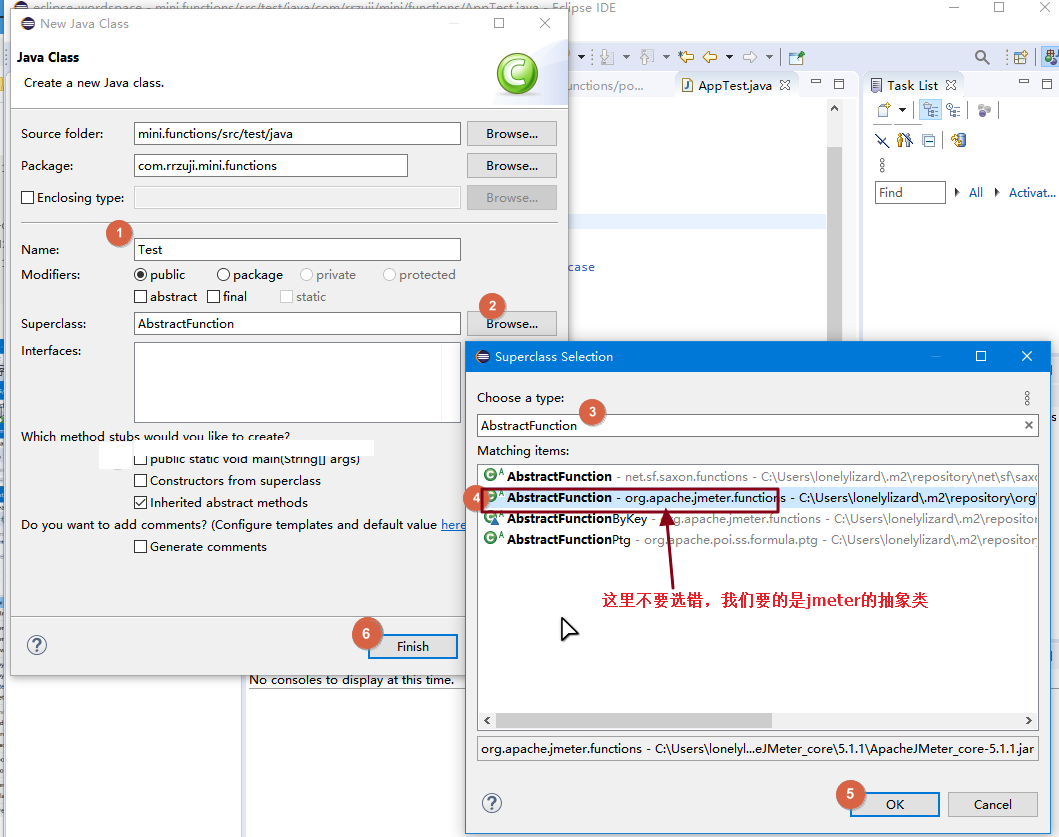Select the package modifier radio button
The width and height of the screenshot is (1059, 837).
[x=224, y=275]
